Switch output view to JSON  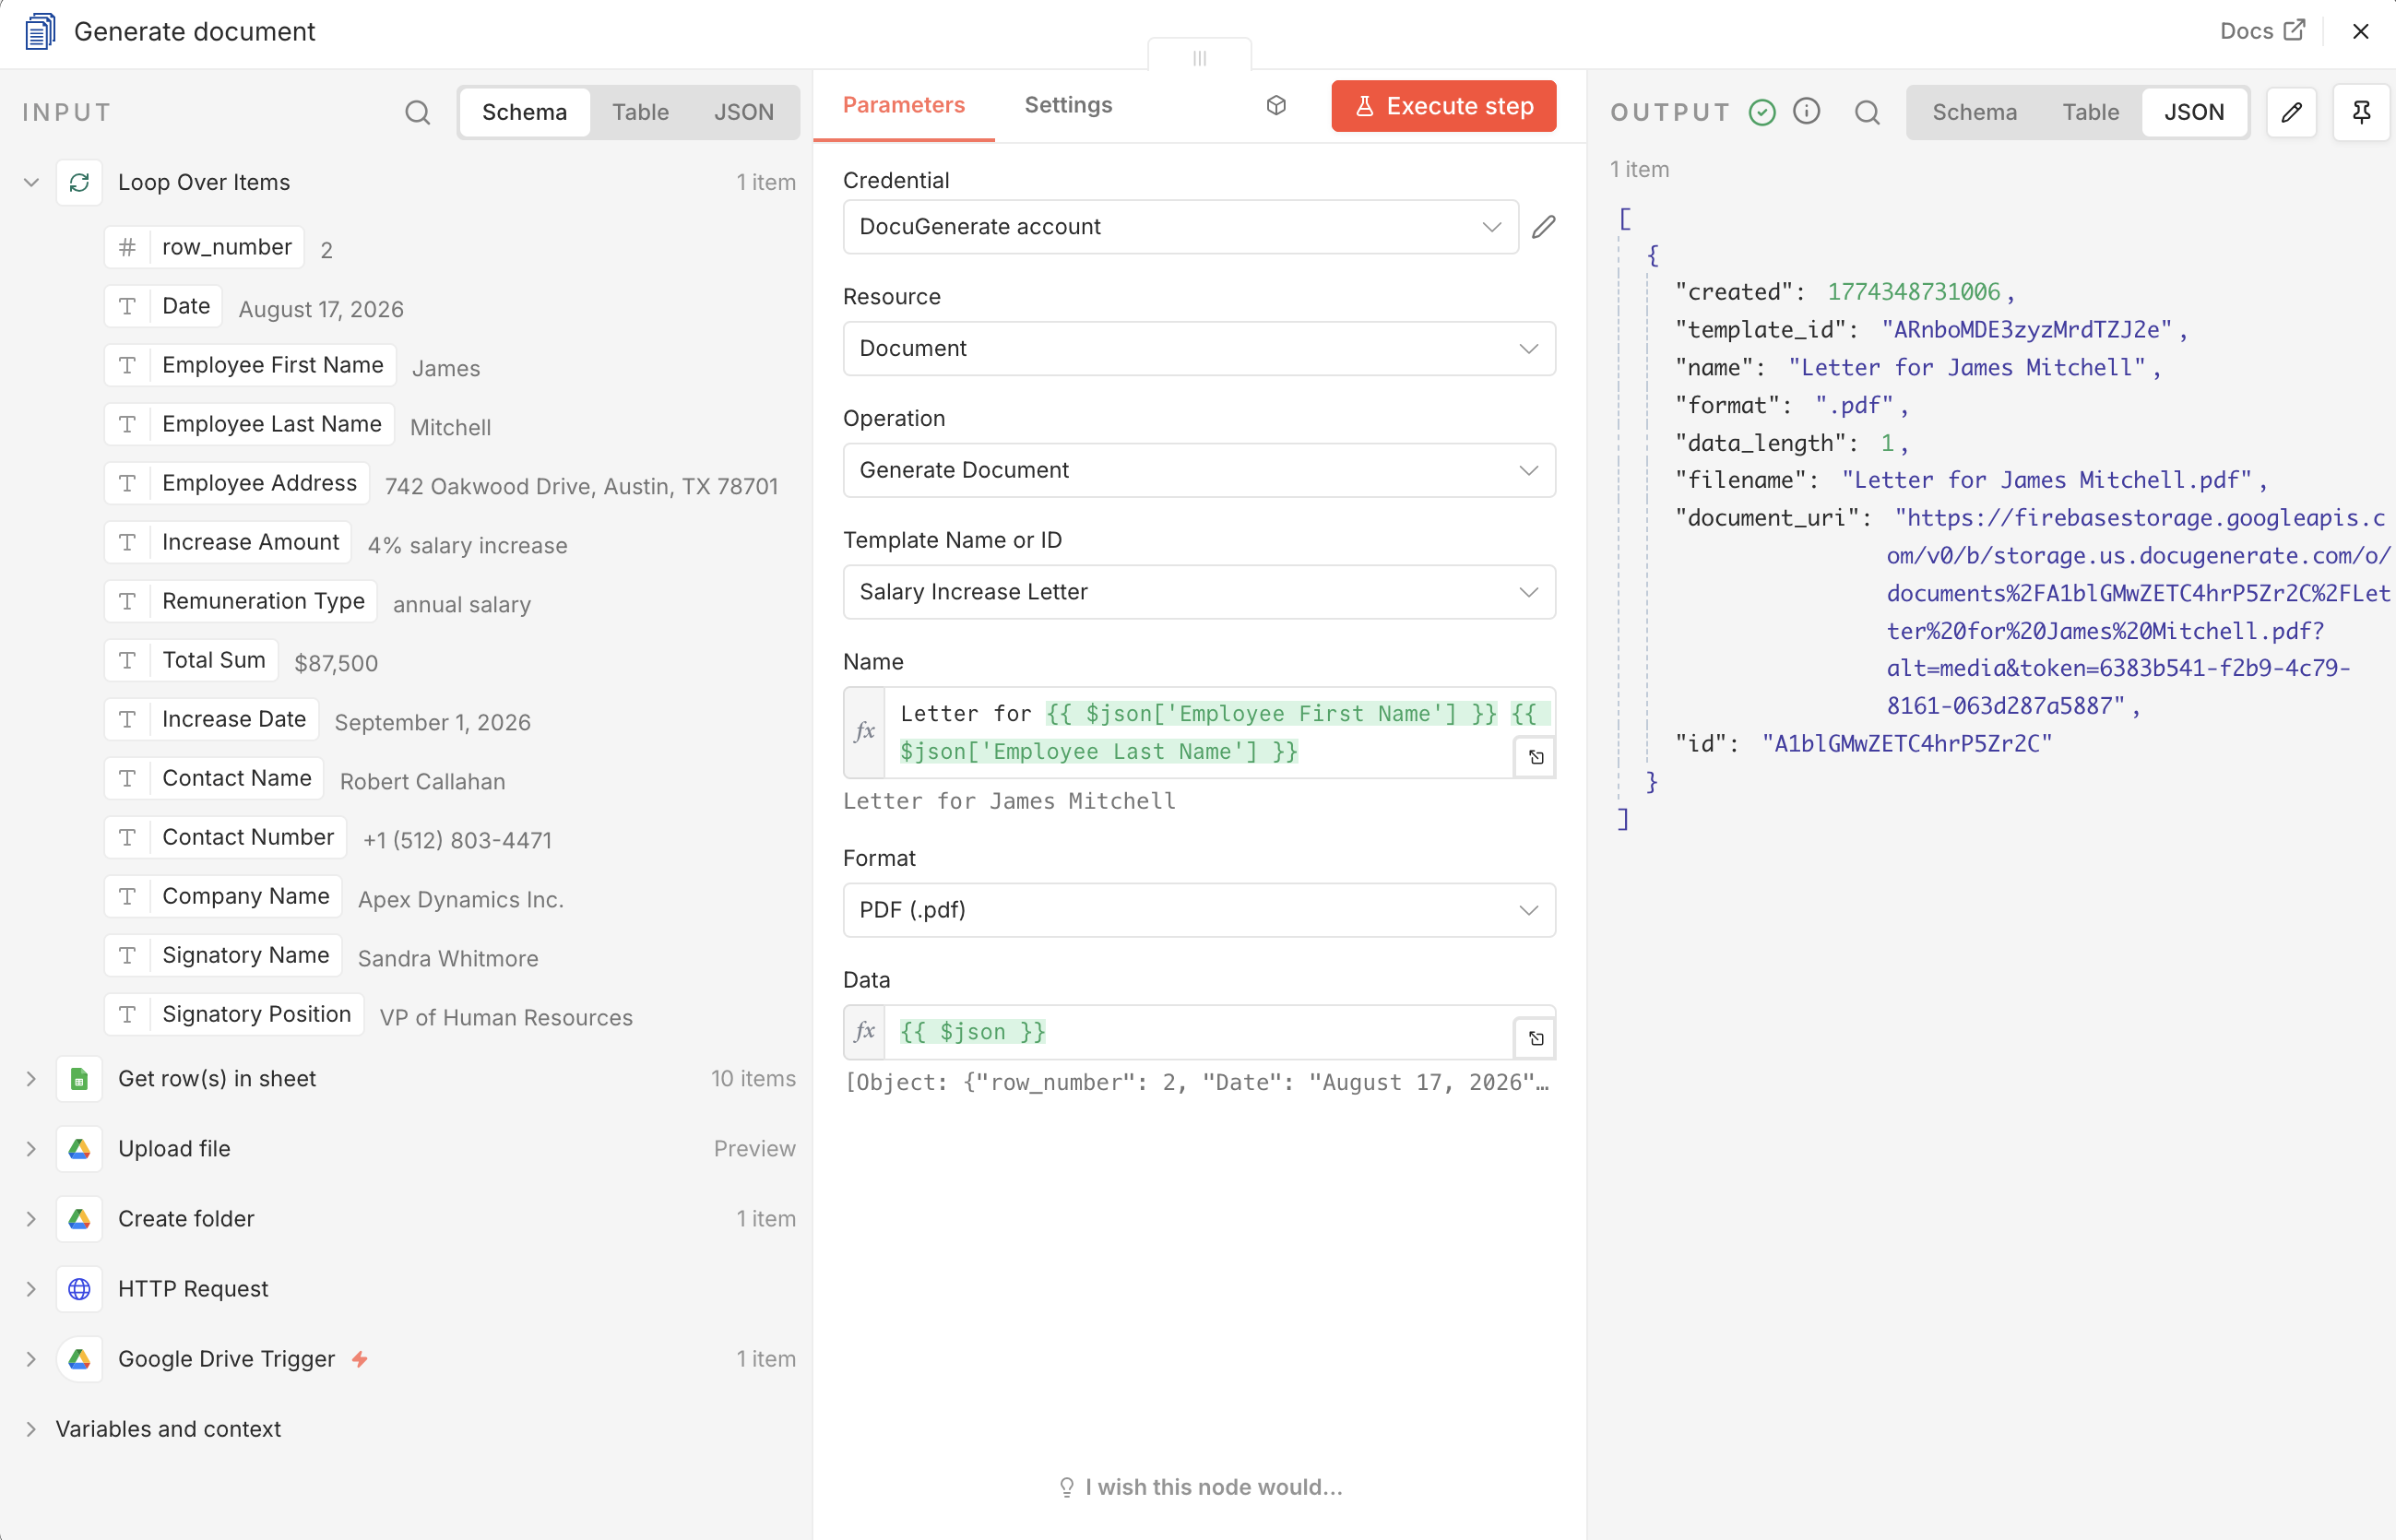2194,112
